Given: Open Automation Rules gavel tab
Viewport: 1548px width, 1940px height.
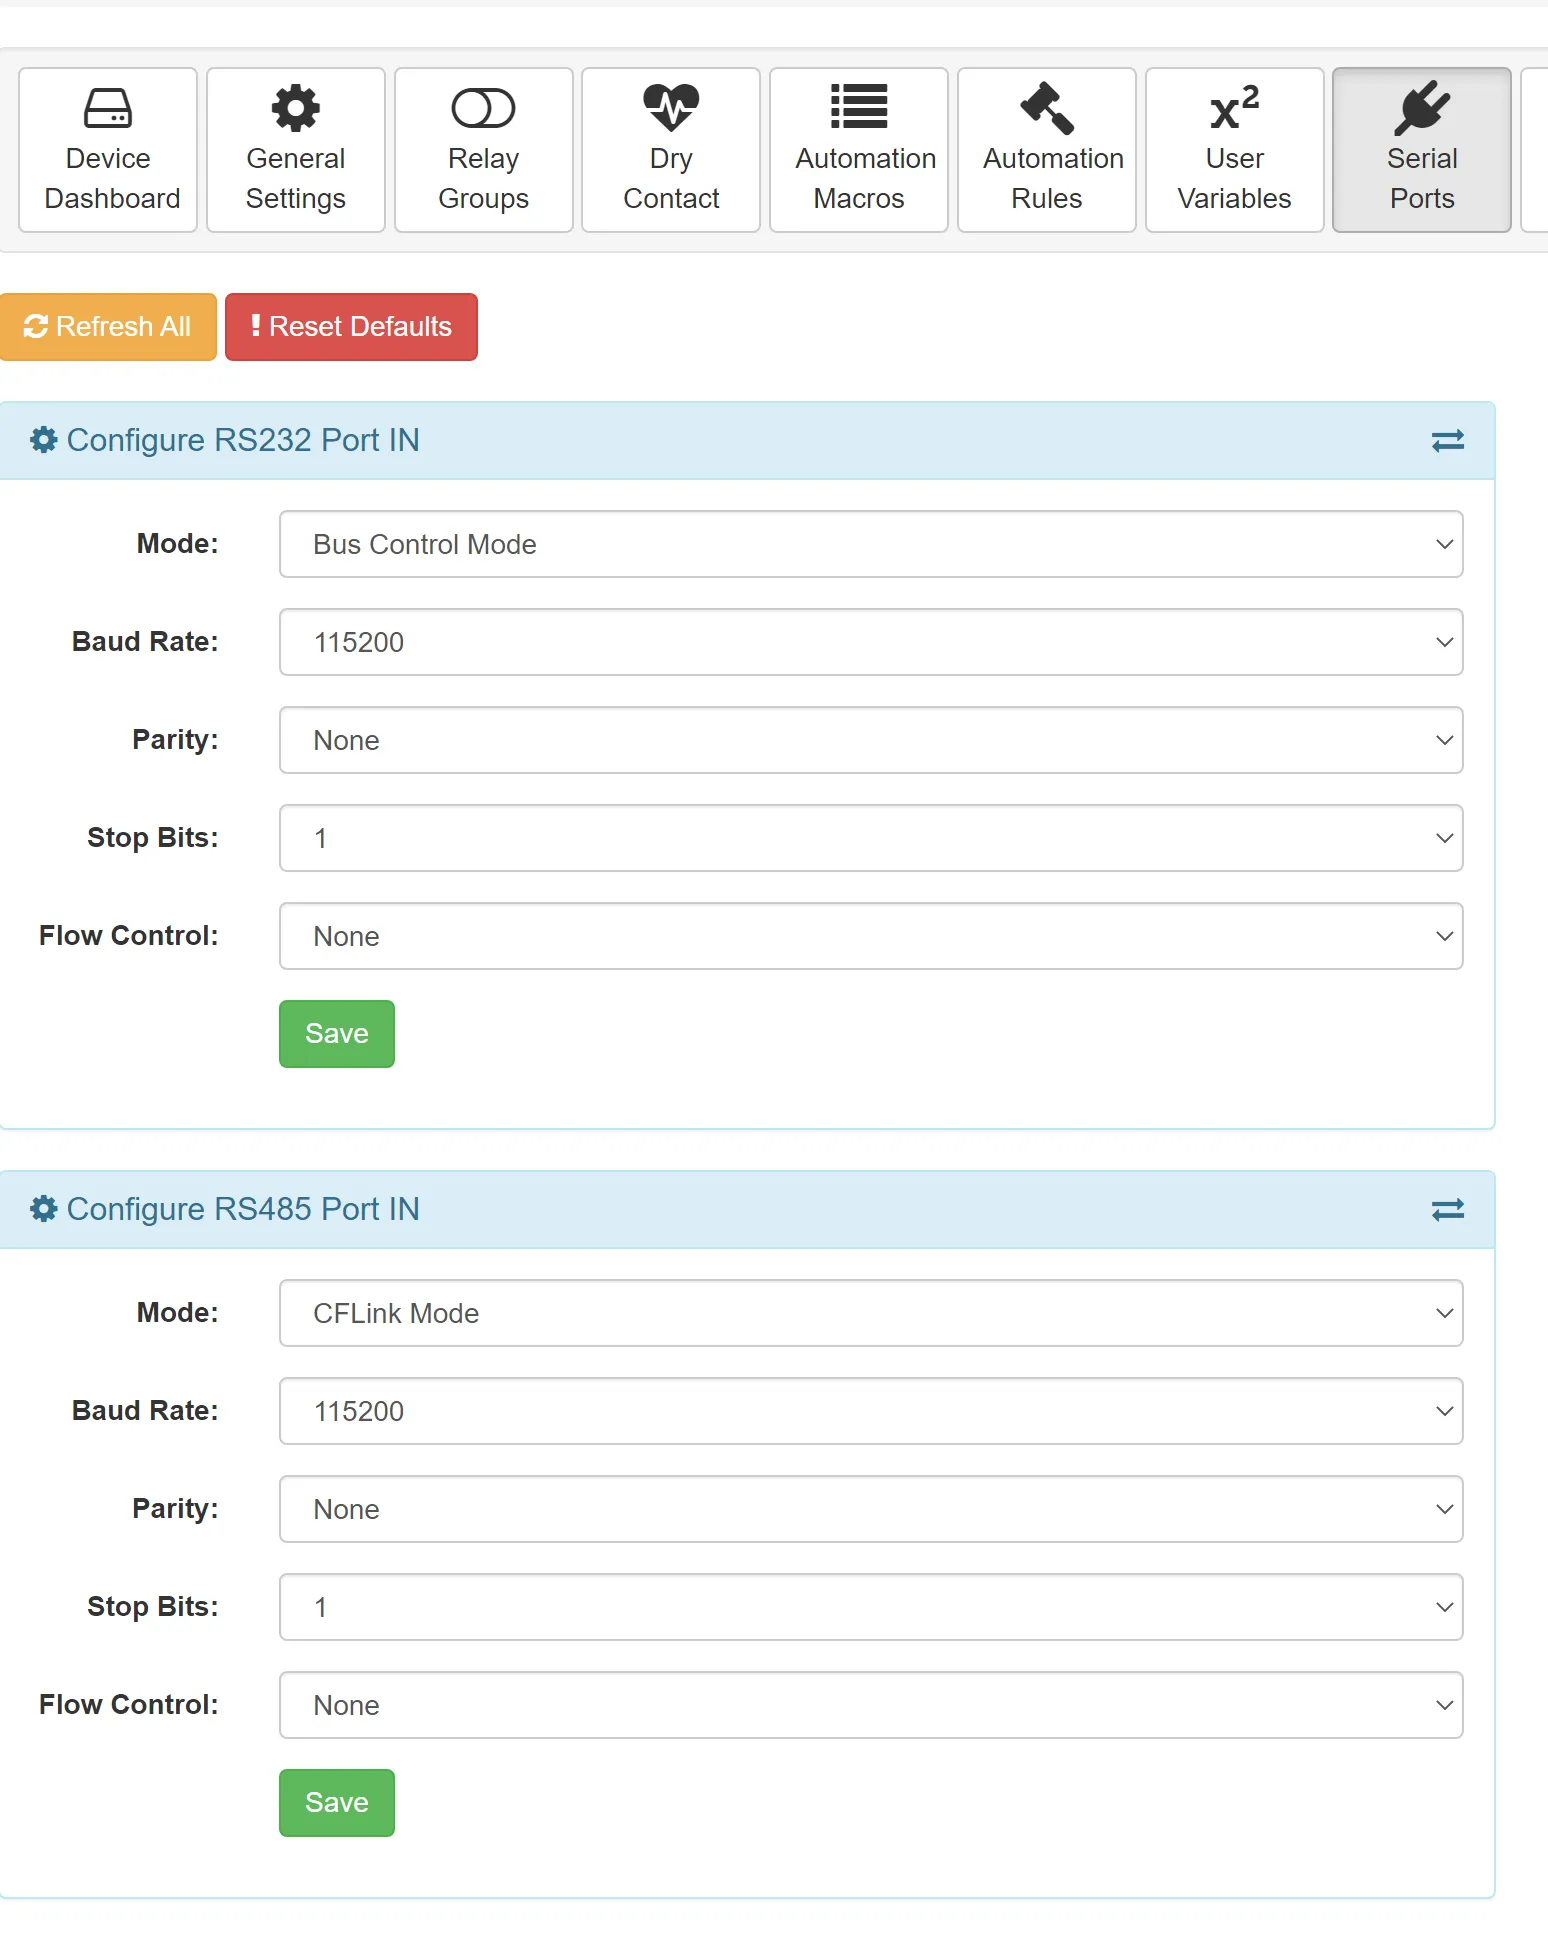Looking at the screenshot, I should point(1047,150).
